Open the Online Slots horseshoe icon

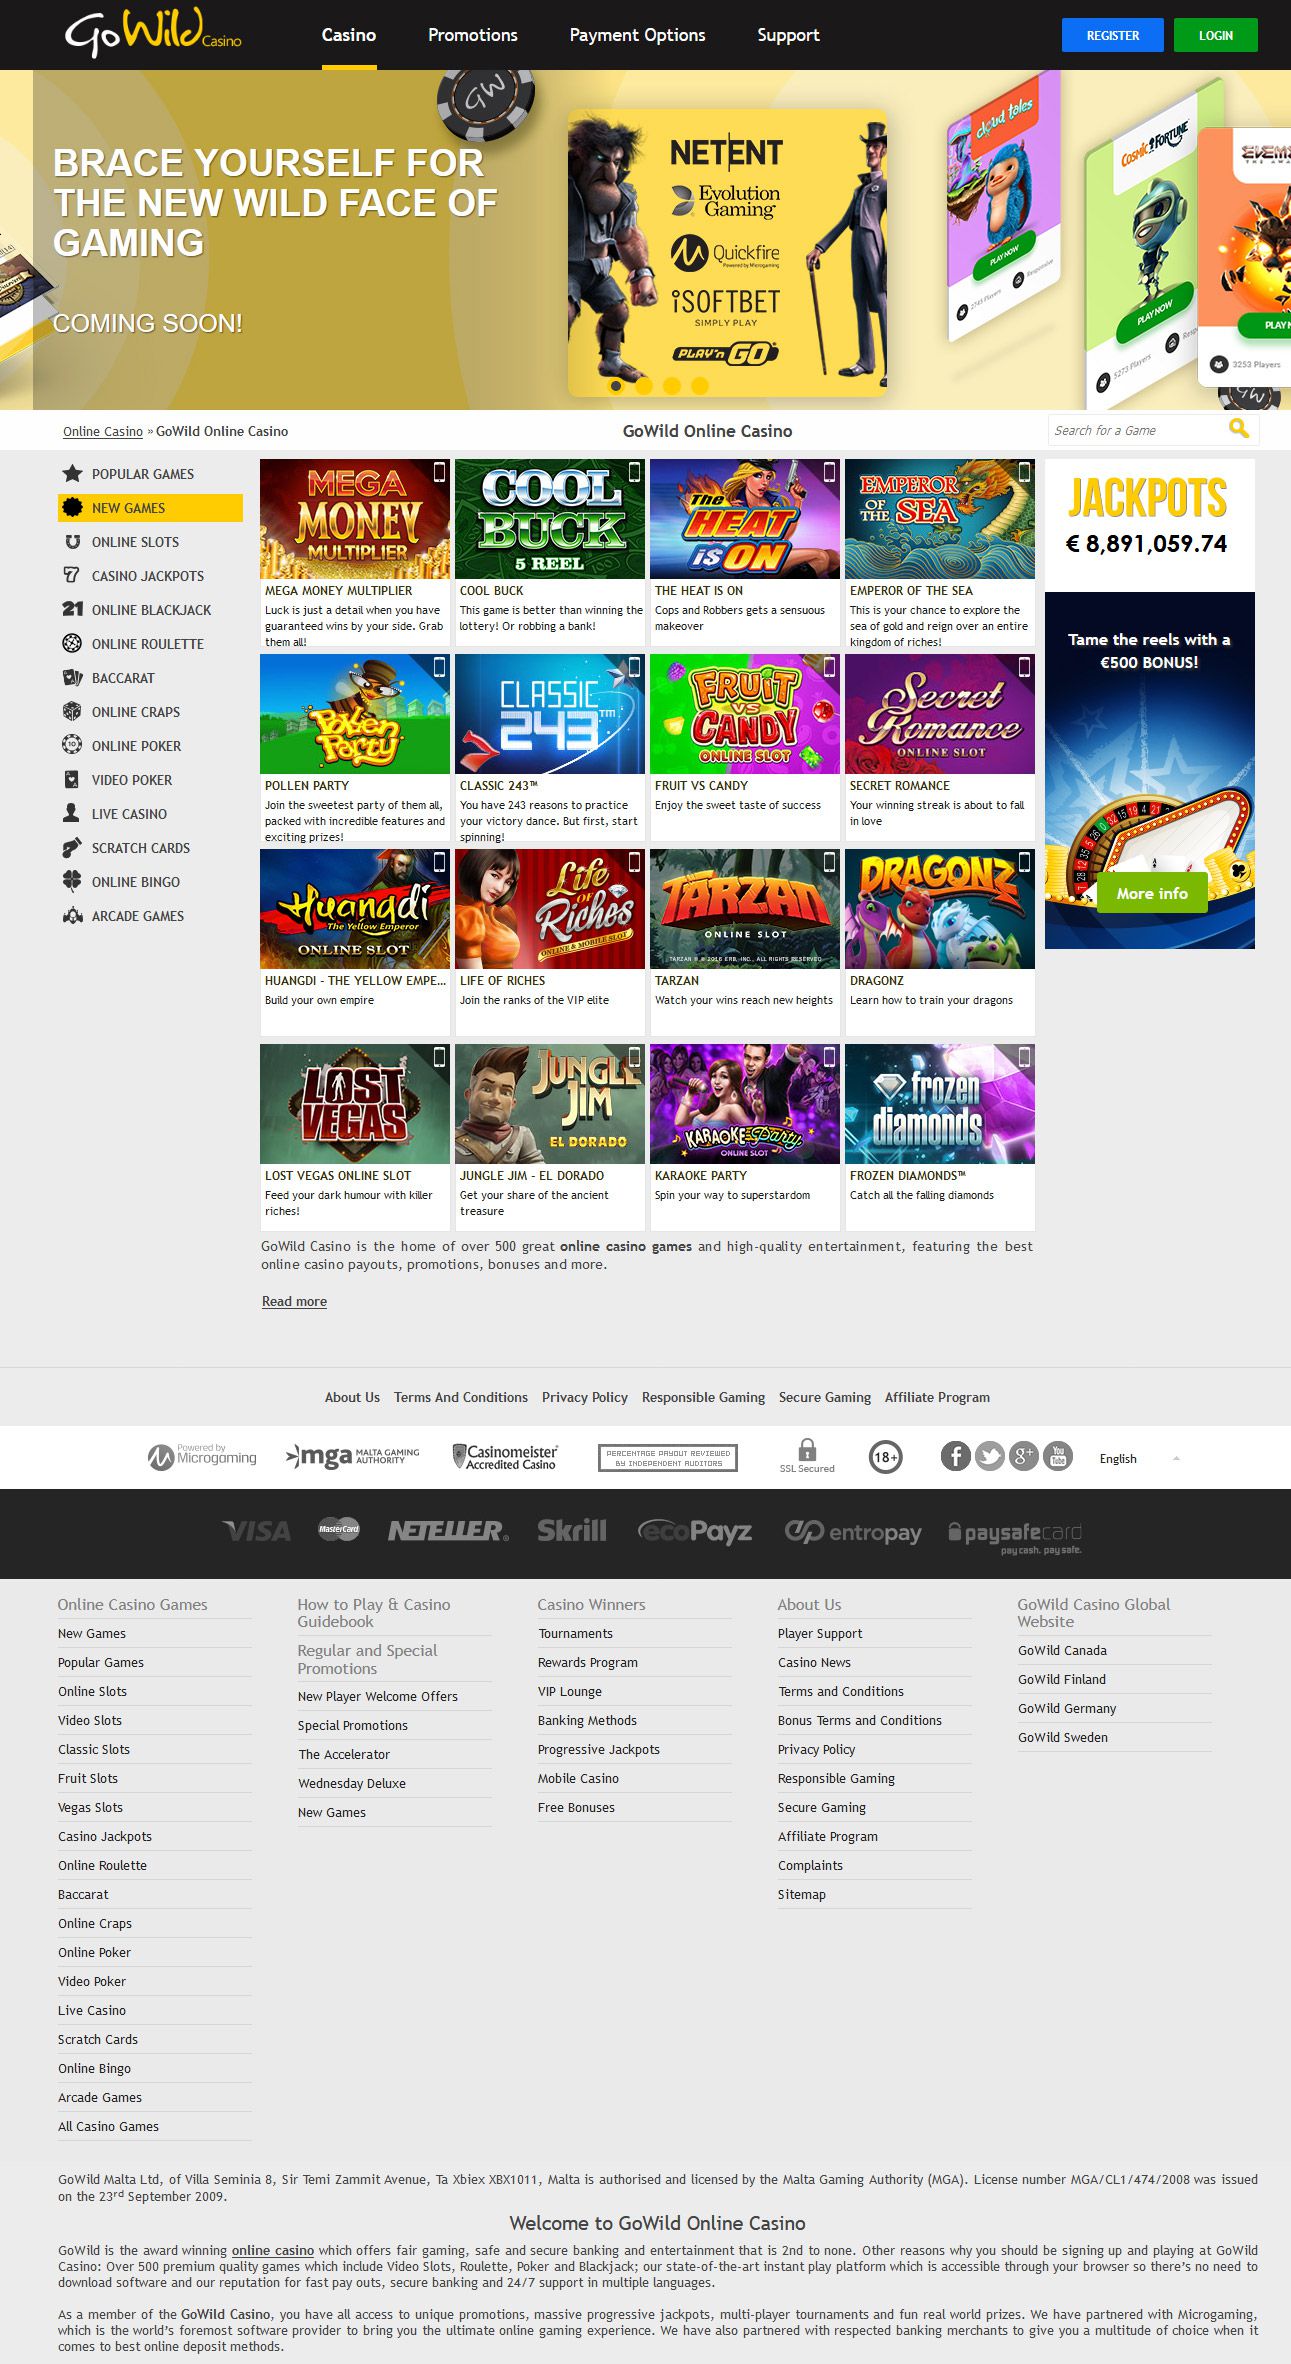click(72, 542)
